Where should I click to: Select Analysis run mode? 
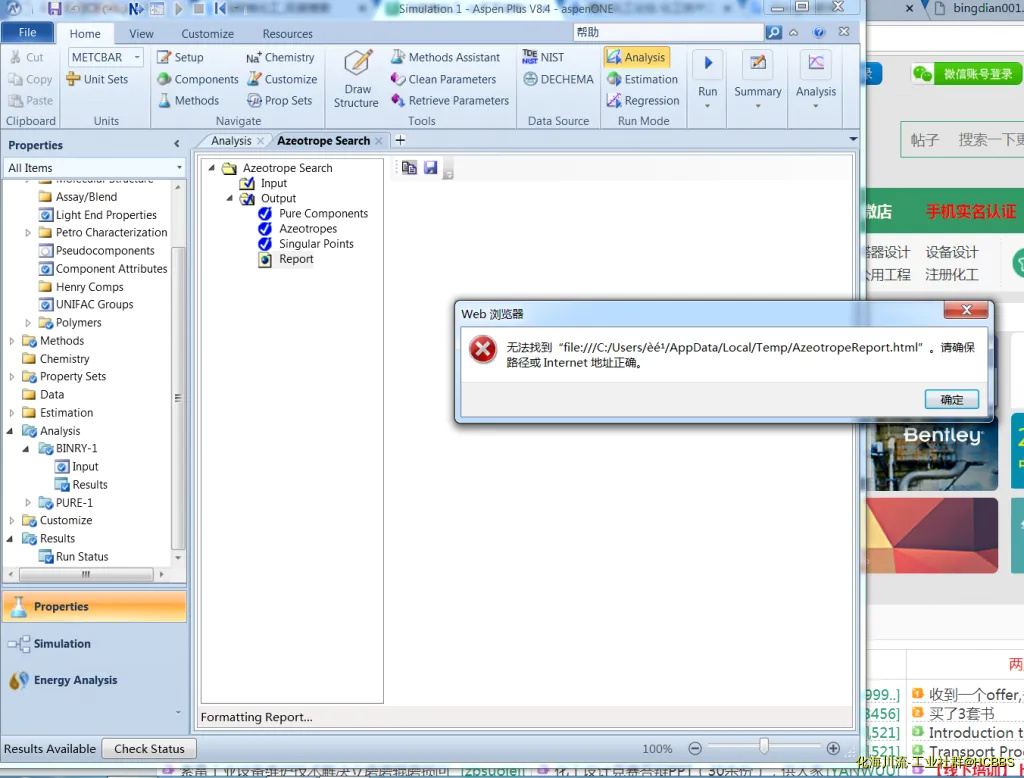click(x=636, y=57)
